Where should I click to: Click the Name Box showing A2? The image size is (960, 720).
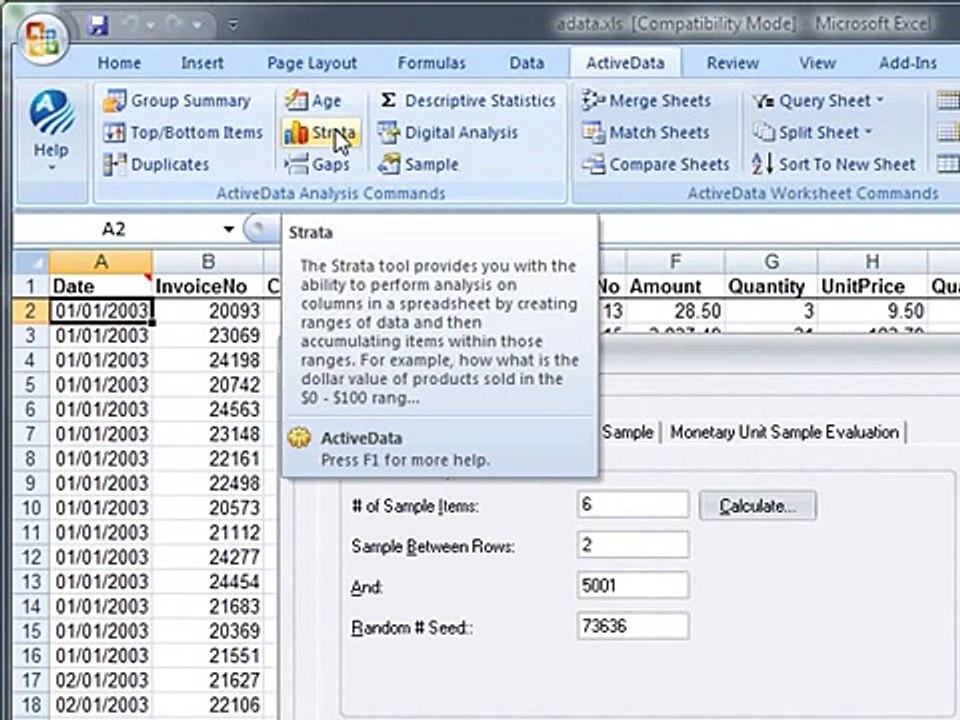click(116, 229)
